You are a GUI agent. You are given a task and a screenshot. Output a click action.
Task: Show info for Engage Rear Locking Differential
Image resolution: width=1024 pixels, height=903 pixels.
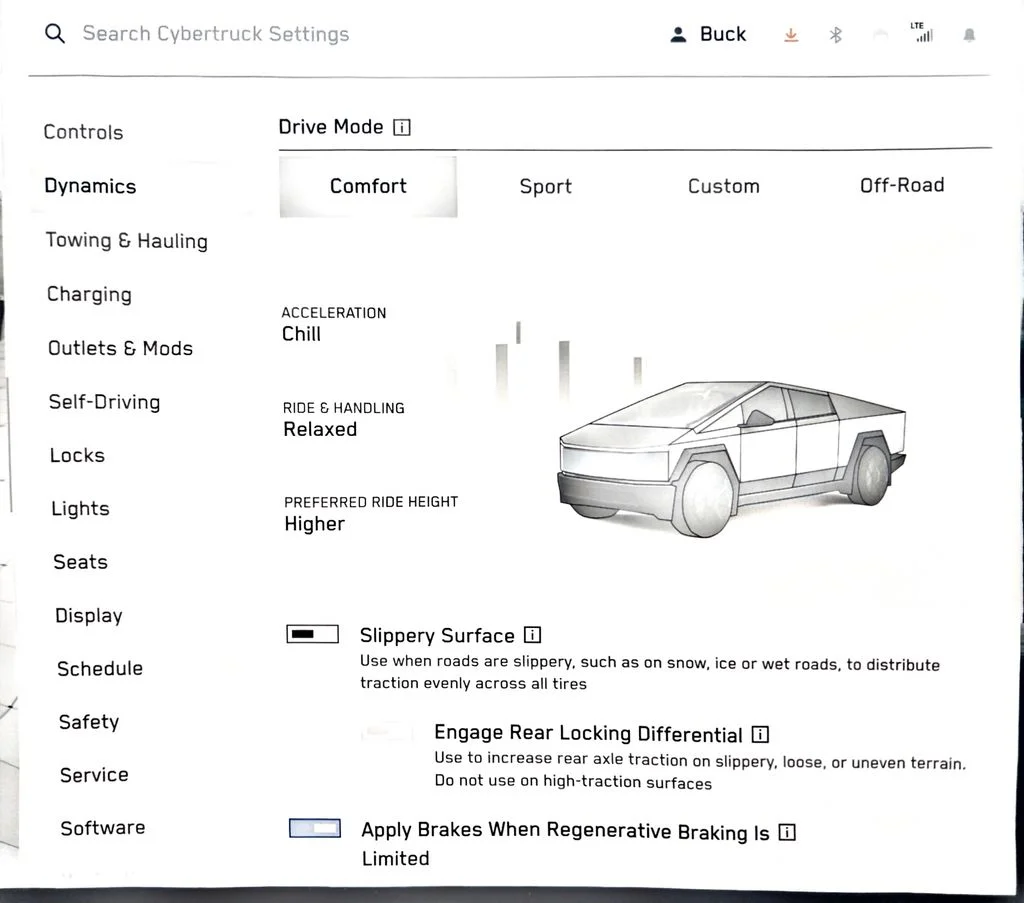[760, 734]
